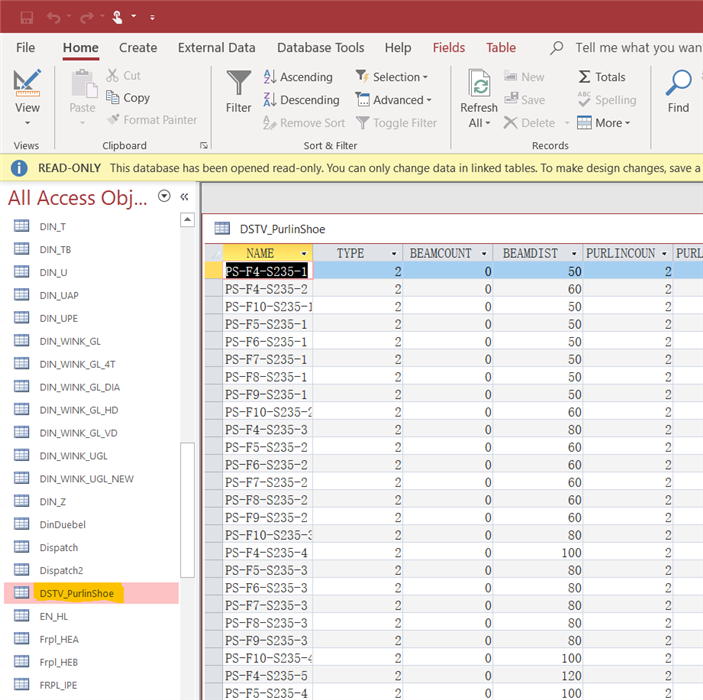Open the File tab

tap(26, 48)
